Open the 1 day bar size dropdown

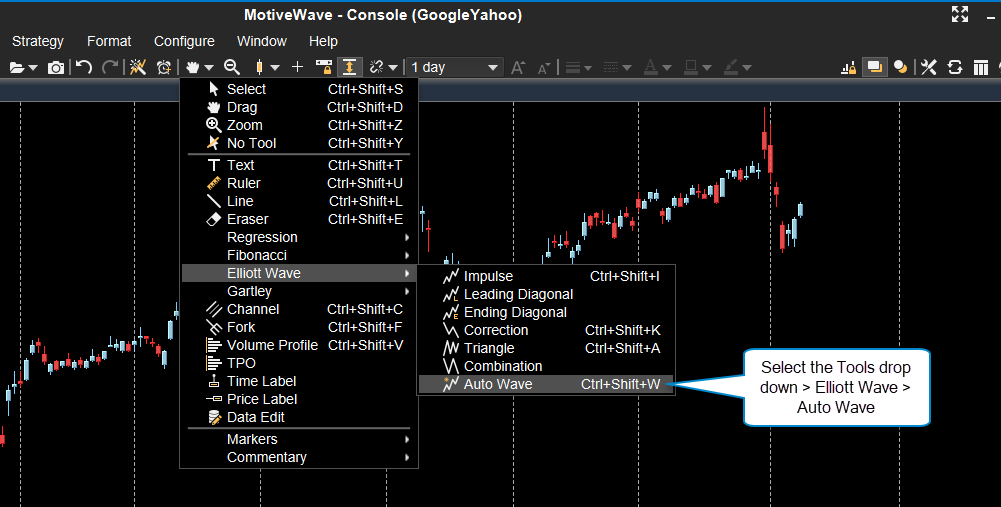454,67
